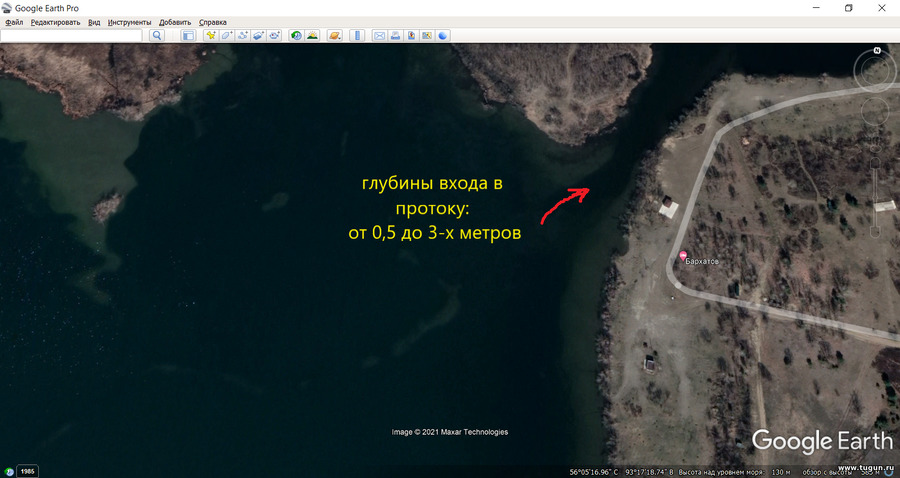Toggle sunlight across the landscape icon

point(312,36)
